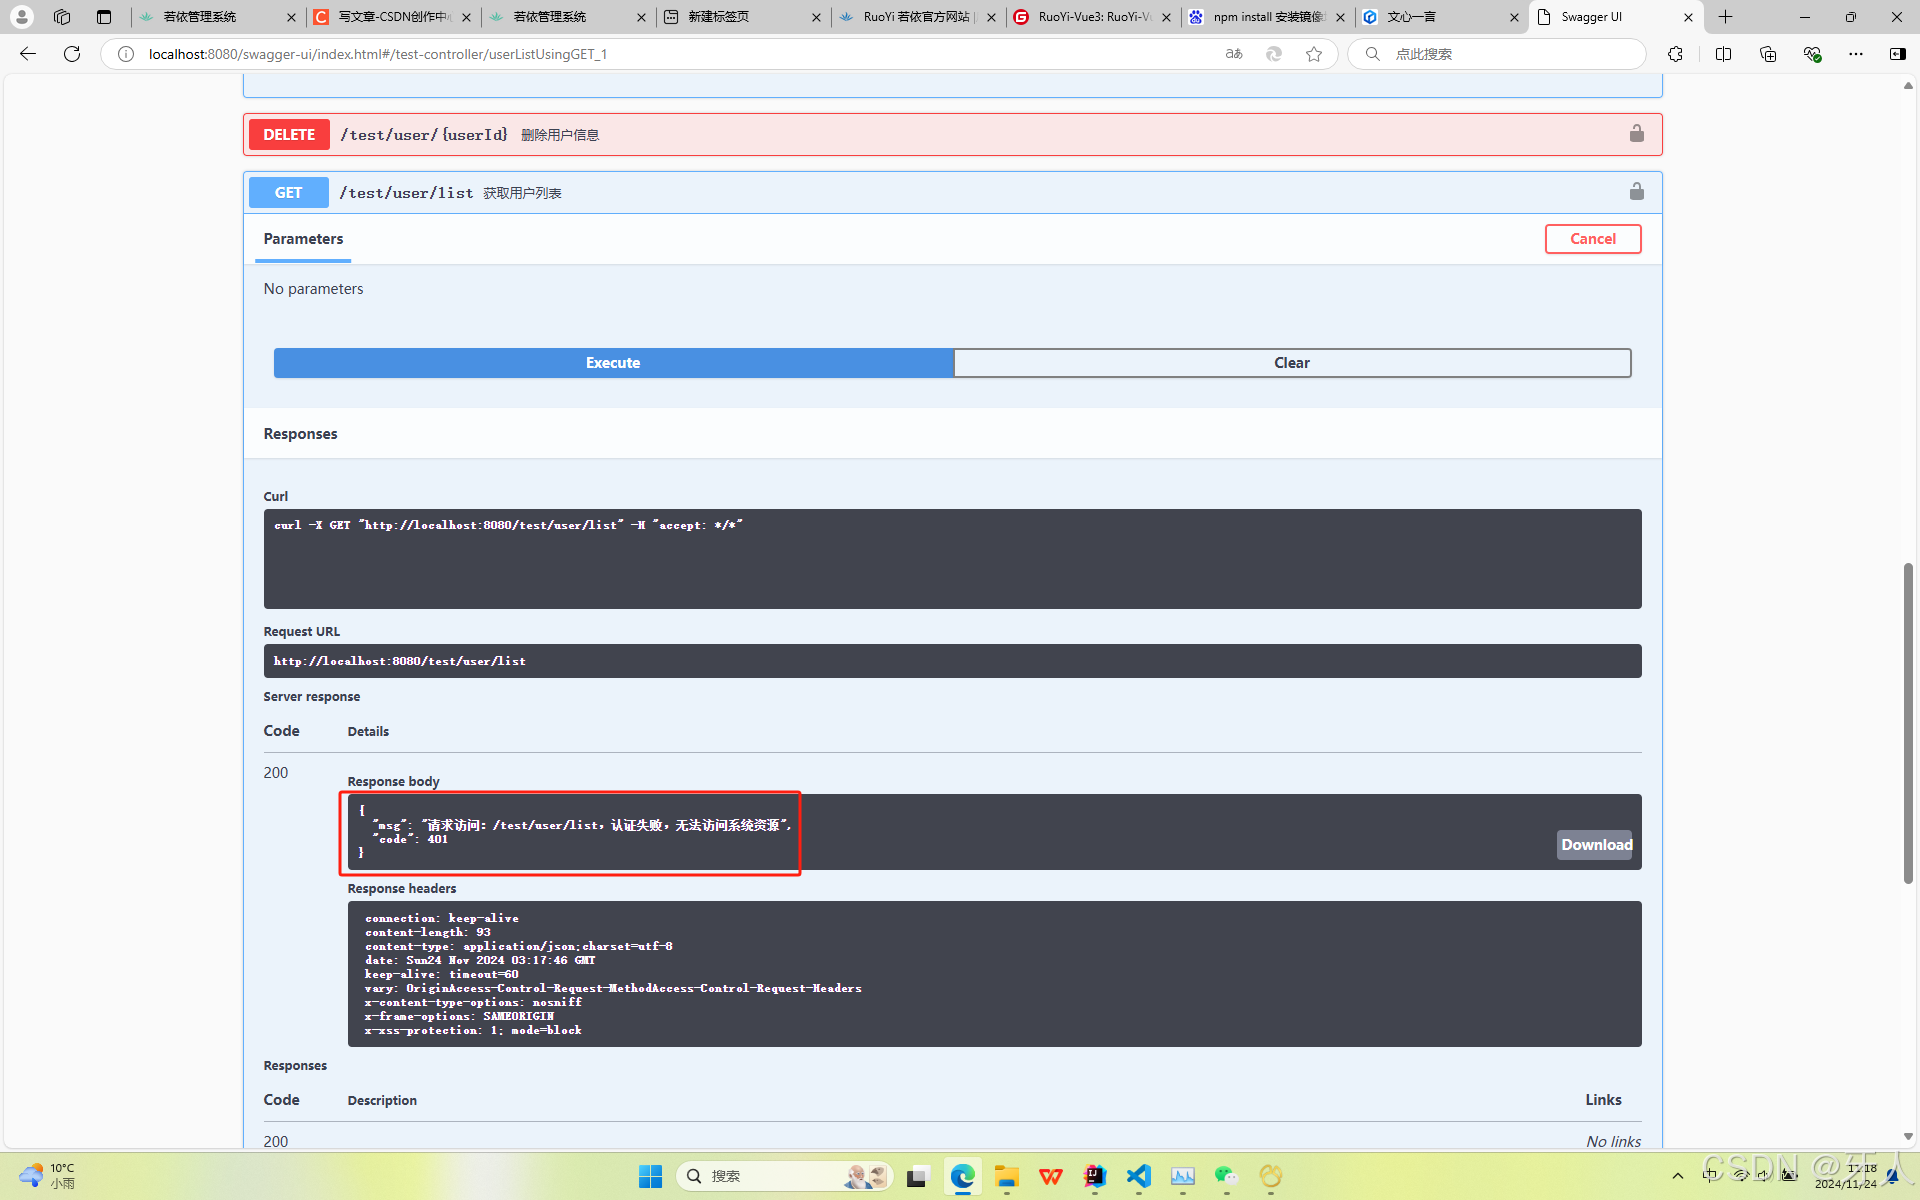Image resolution: width=1920 pixels, height=1200 pixels.
Task: Refresh the browser page
Action: (72, 54)
